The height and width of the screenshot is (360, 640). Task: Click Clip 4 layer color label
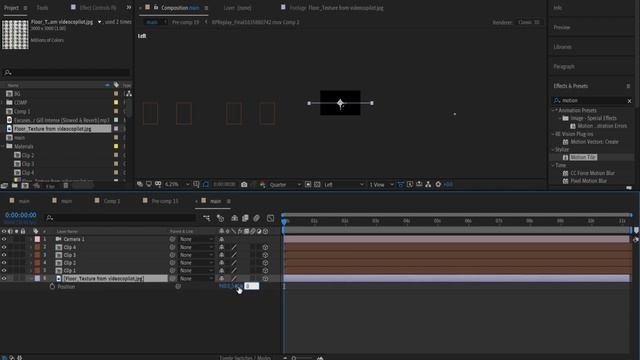(38, 247)
